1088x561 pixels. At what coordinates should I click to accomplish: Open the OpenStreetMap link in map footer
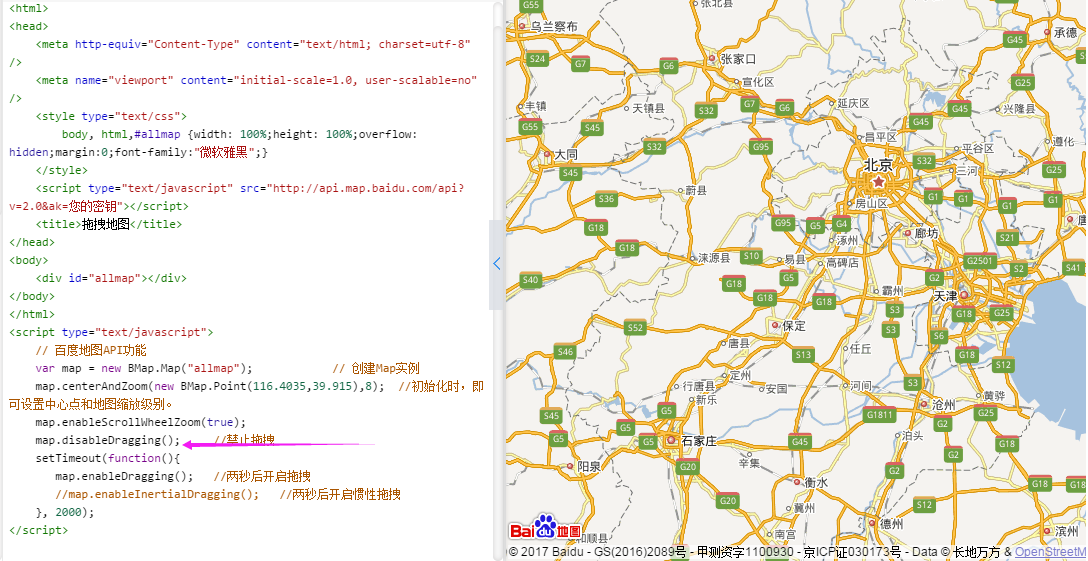(1050, 552)
